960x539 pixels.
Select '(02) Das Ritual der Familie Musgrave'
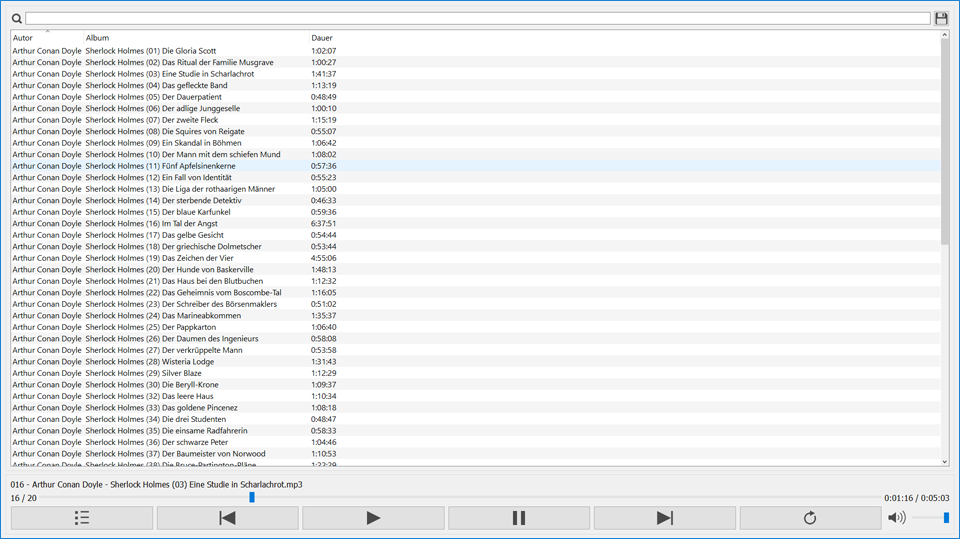(x=476, y=62)
